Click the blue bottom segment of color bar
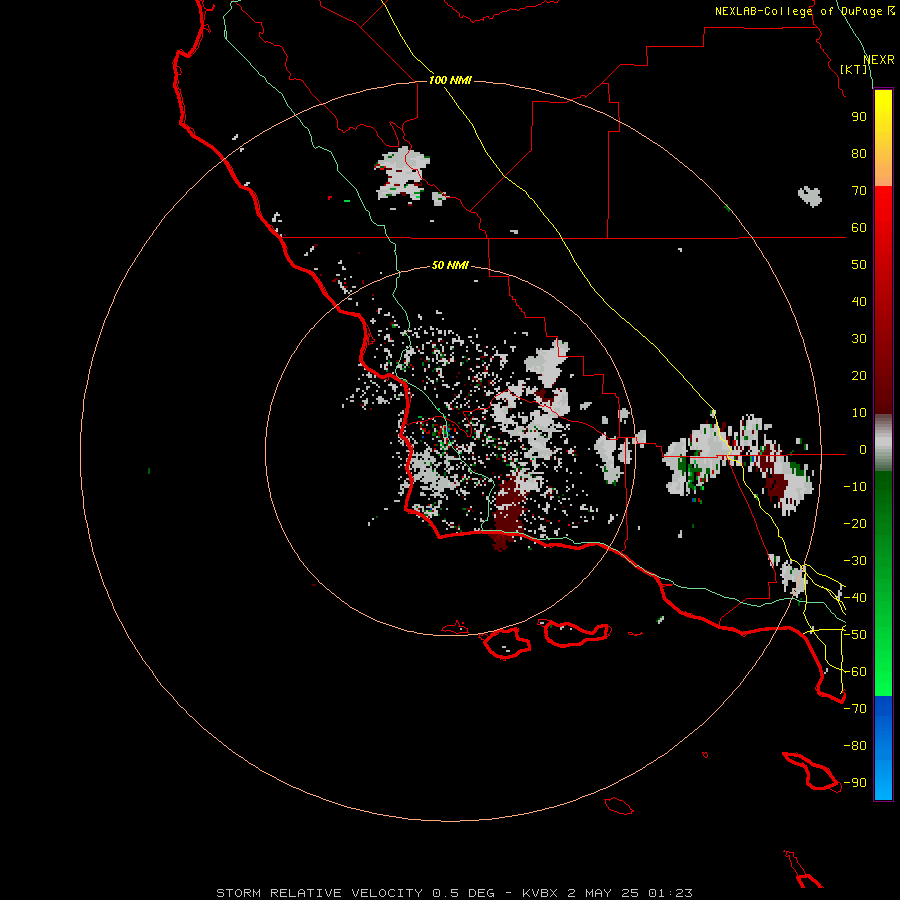Image resolution: width=900 pixels, height=900 pixels. coord(883,748)
